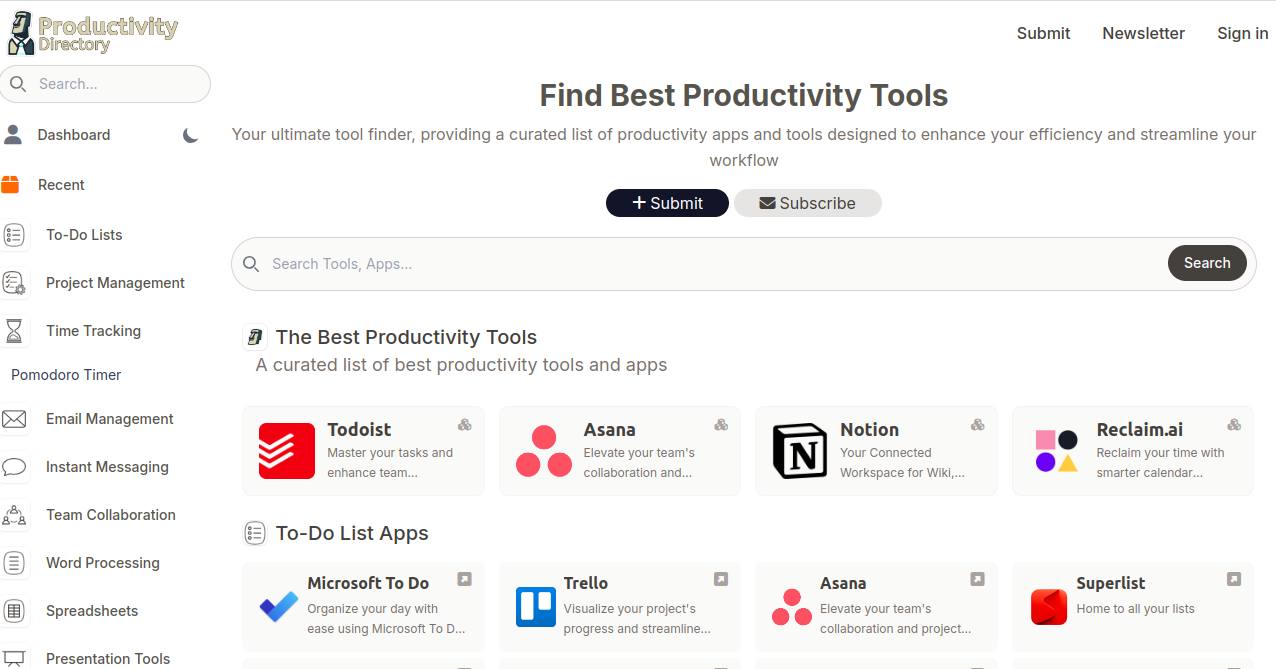The height and width of the screenshot is (669, 1276).
Task: Click the To-Do List Apps section icon
Action: click(x=255, y=533)
